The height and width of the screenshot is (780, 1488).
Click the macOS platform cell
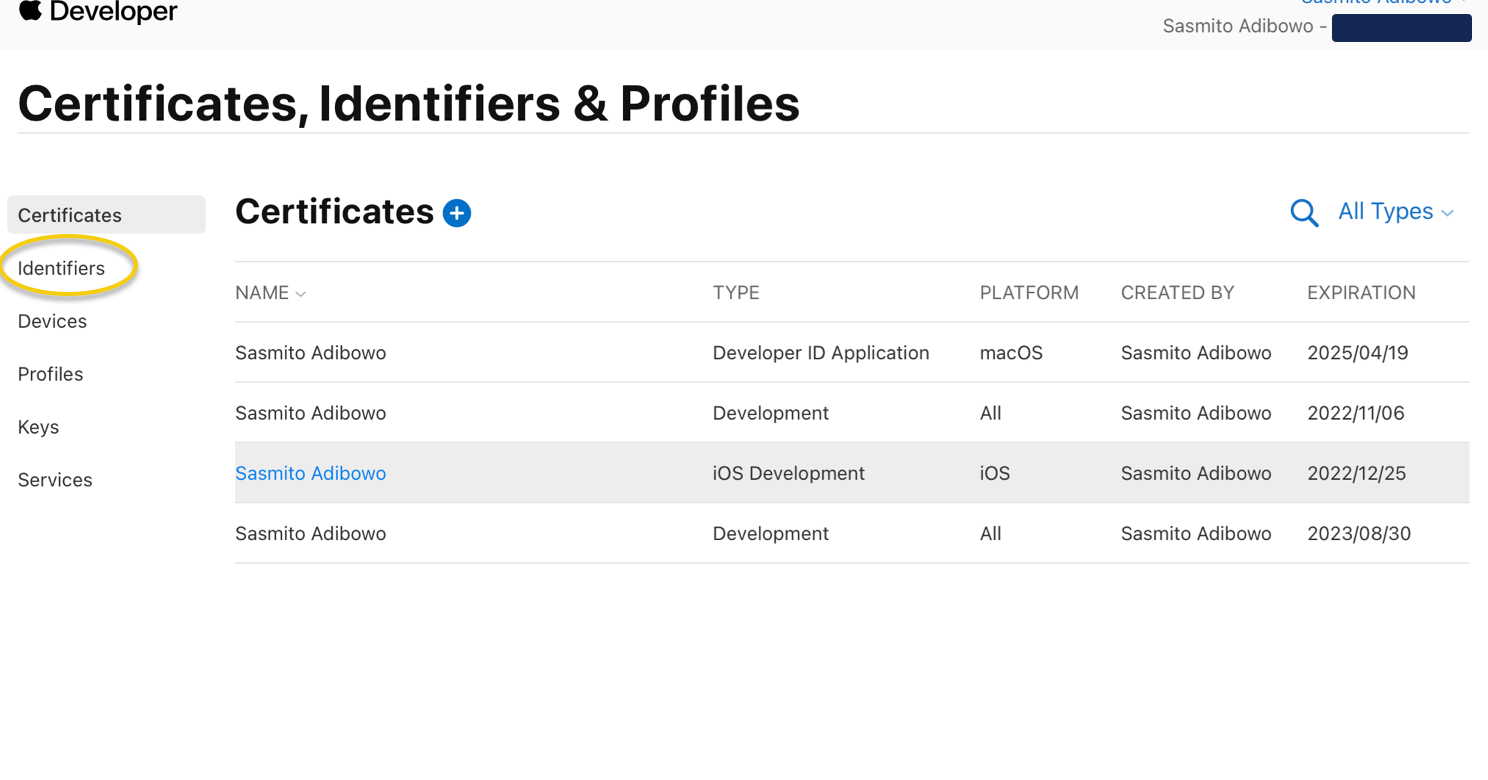click(1011, 353)
